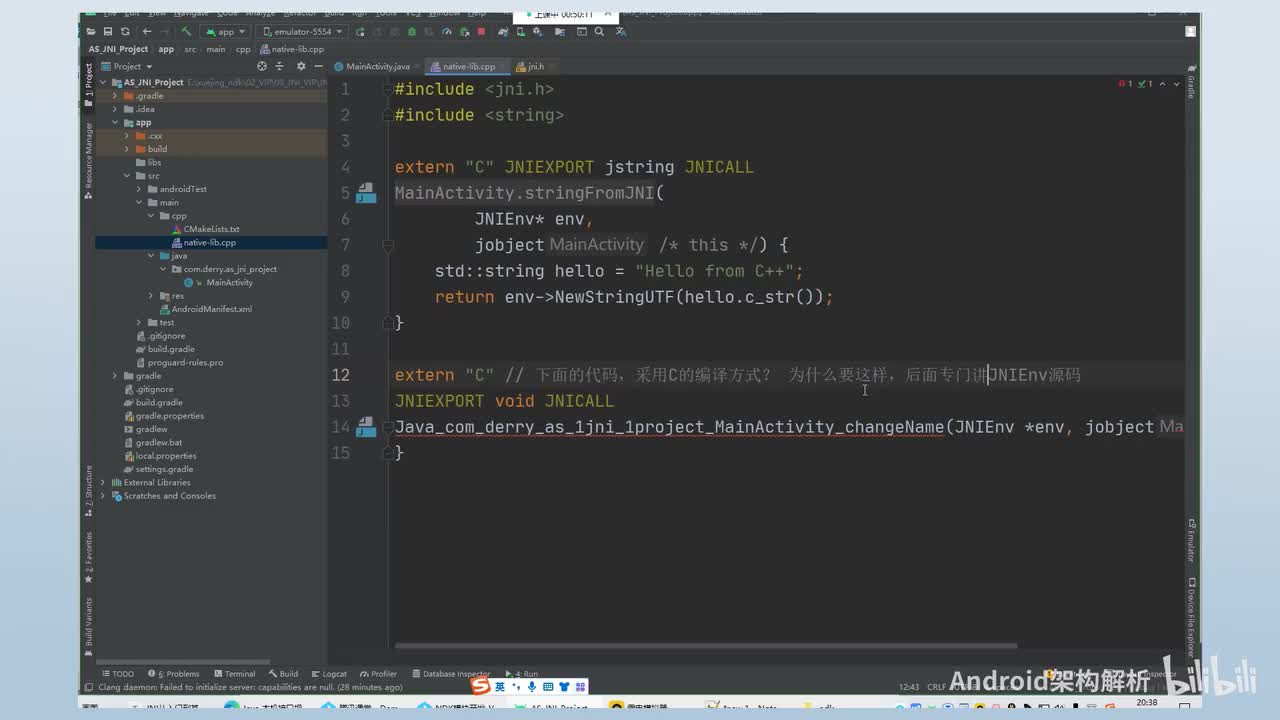Screen dimensions: 1280x720
Task: Select proguard-rules.pro file
Action: (179, 362)
